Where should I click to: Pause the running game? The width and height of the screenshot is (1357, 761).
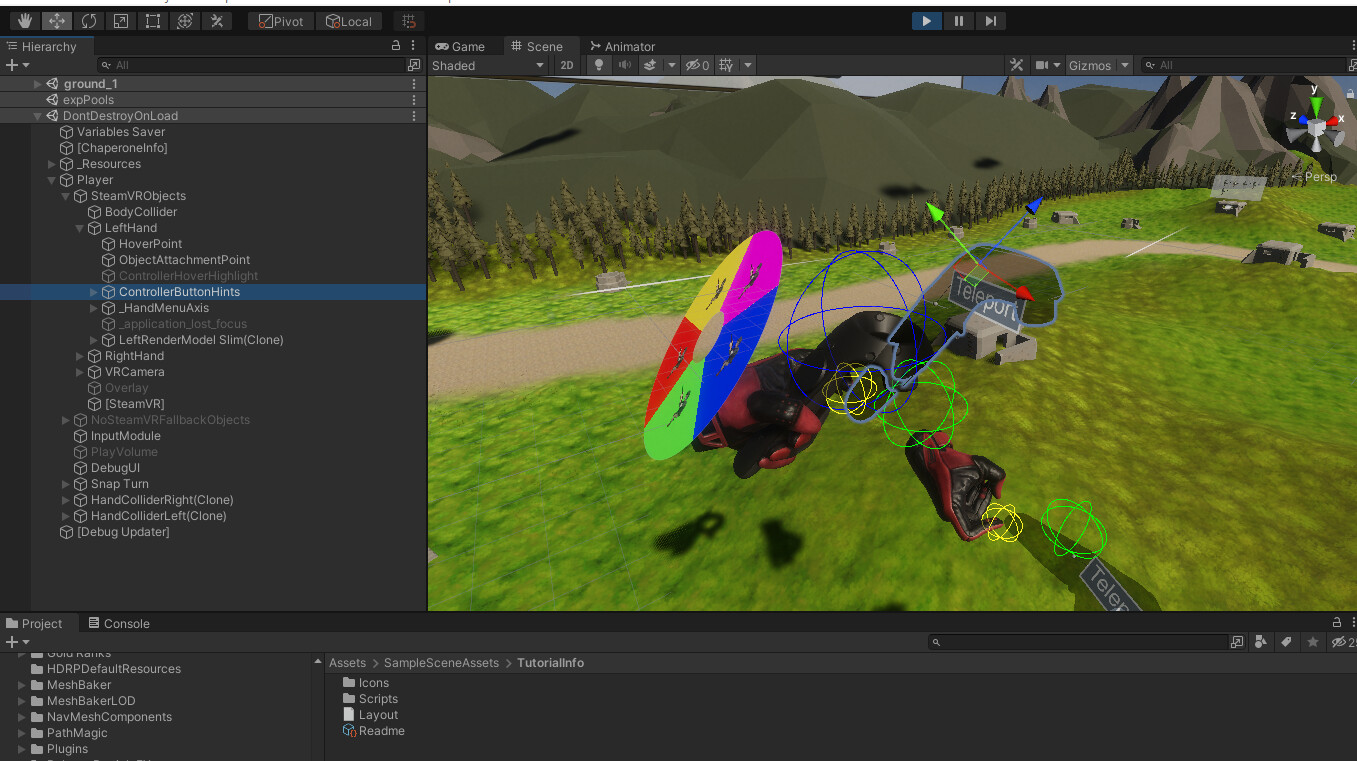[x=958, y=20]
